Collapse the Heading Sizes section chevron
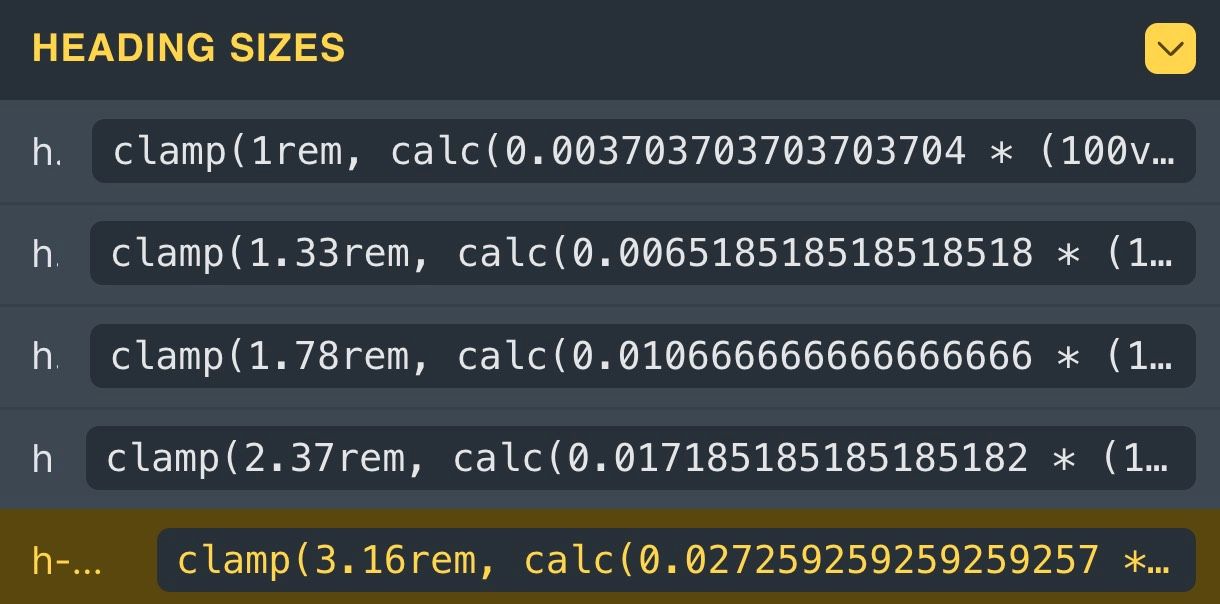 1170,49
